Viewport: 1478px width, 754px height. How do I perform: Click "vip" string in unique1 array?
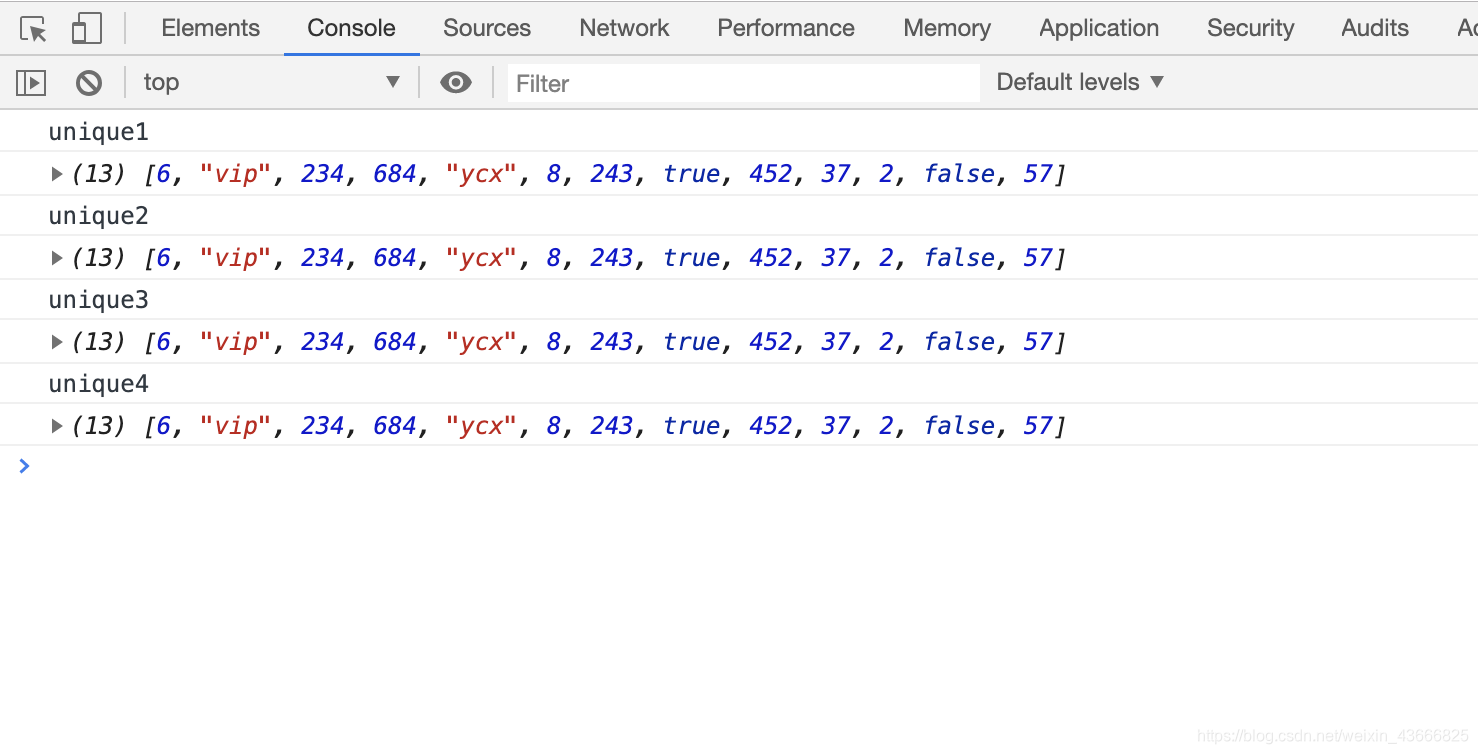pos(236,174)
